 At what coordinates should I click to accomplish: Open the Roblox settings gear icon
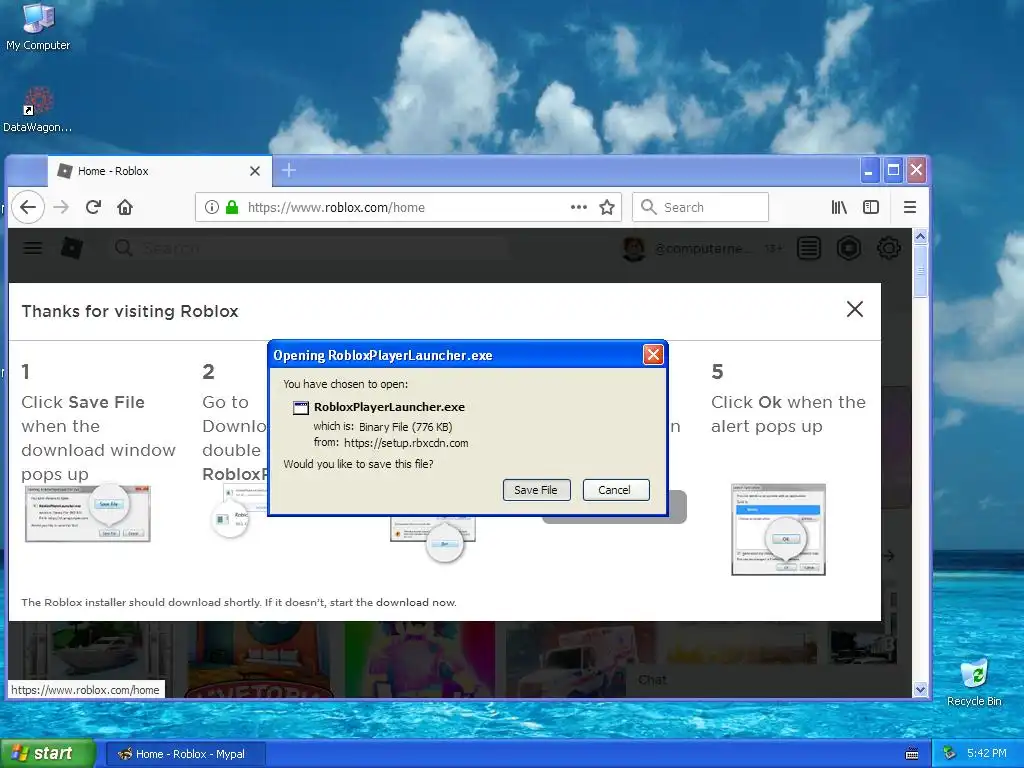click(888, 248)
